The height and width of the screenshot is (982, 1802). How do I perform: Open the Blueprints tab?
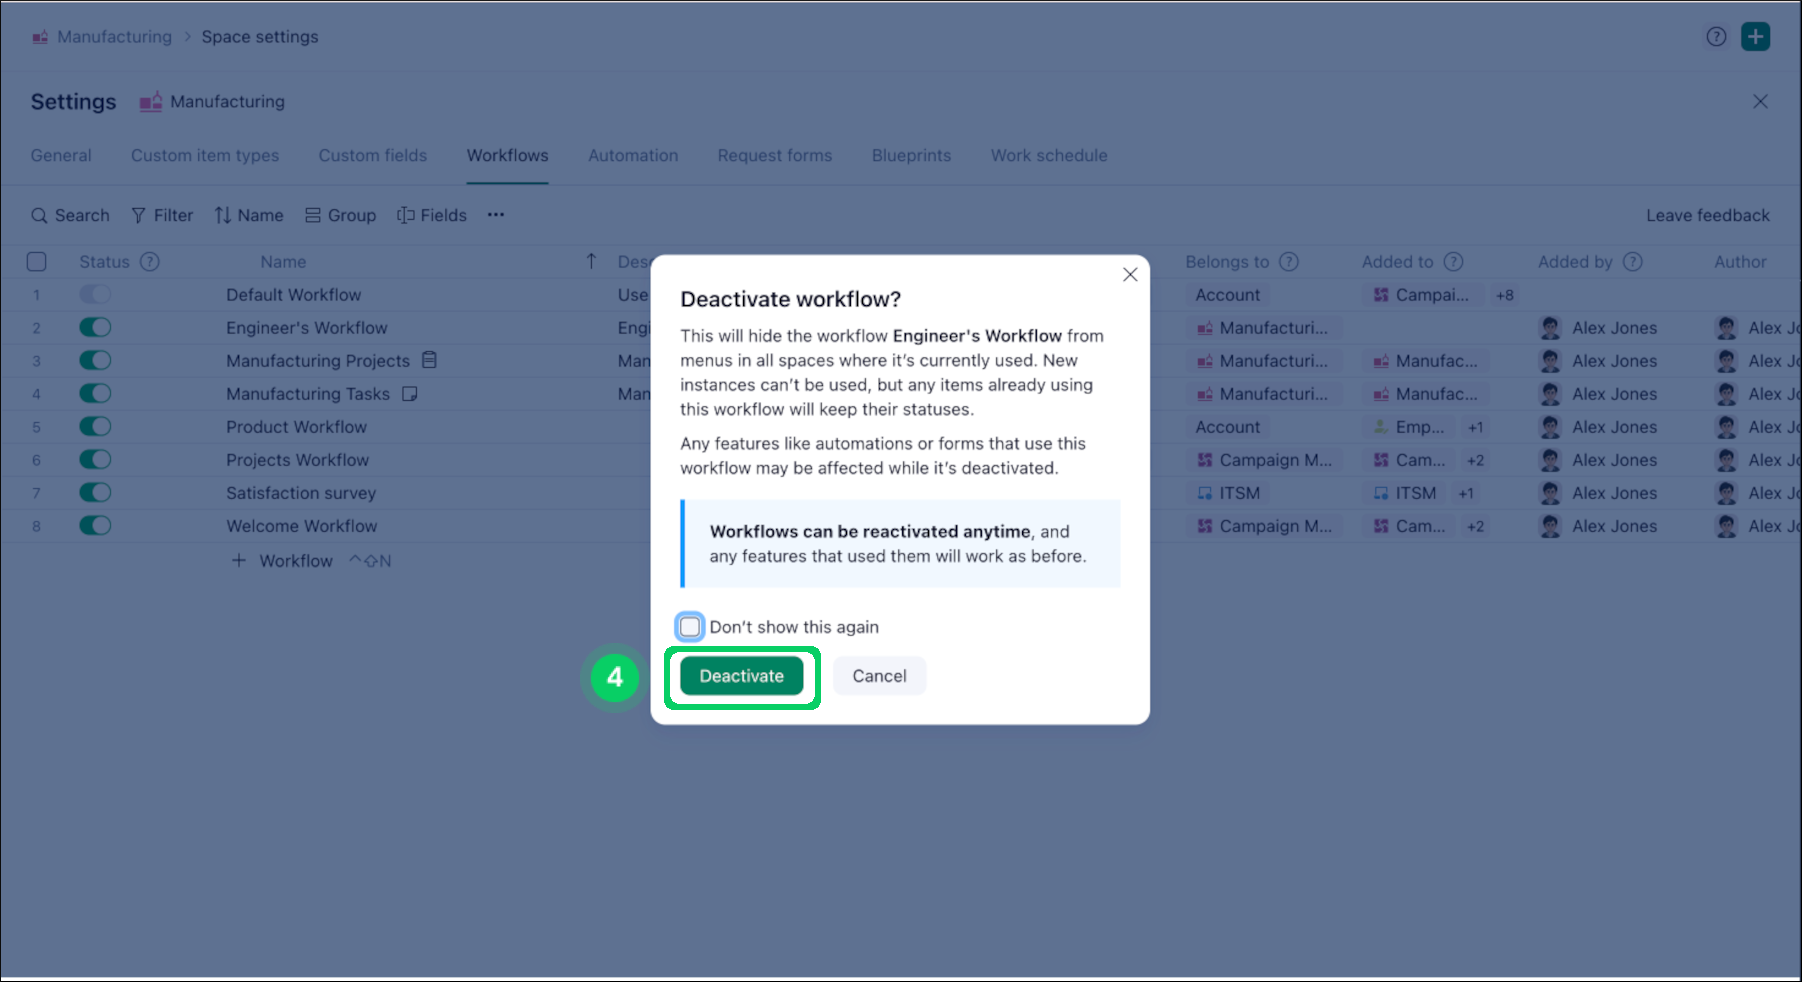click(910, 155)
